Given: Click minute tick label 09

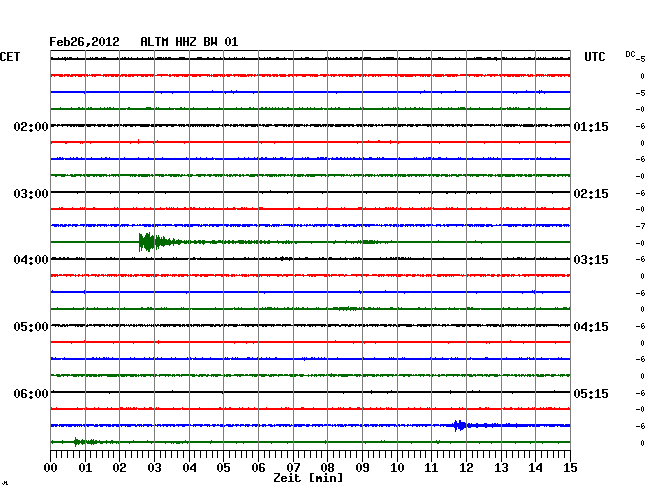Looking at the screenshot, I should (x=362, y=467).
